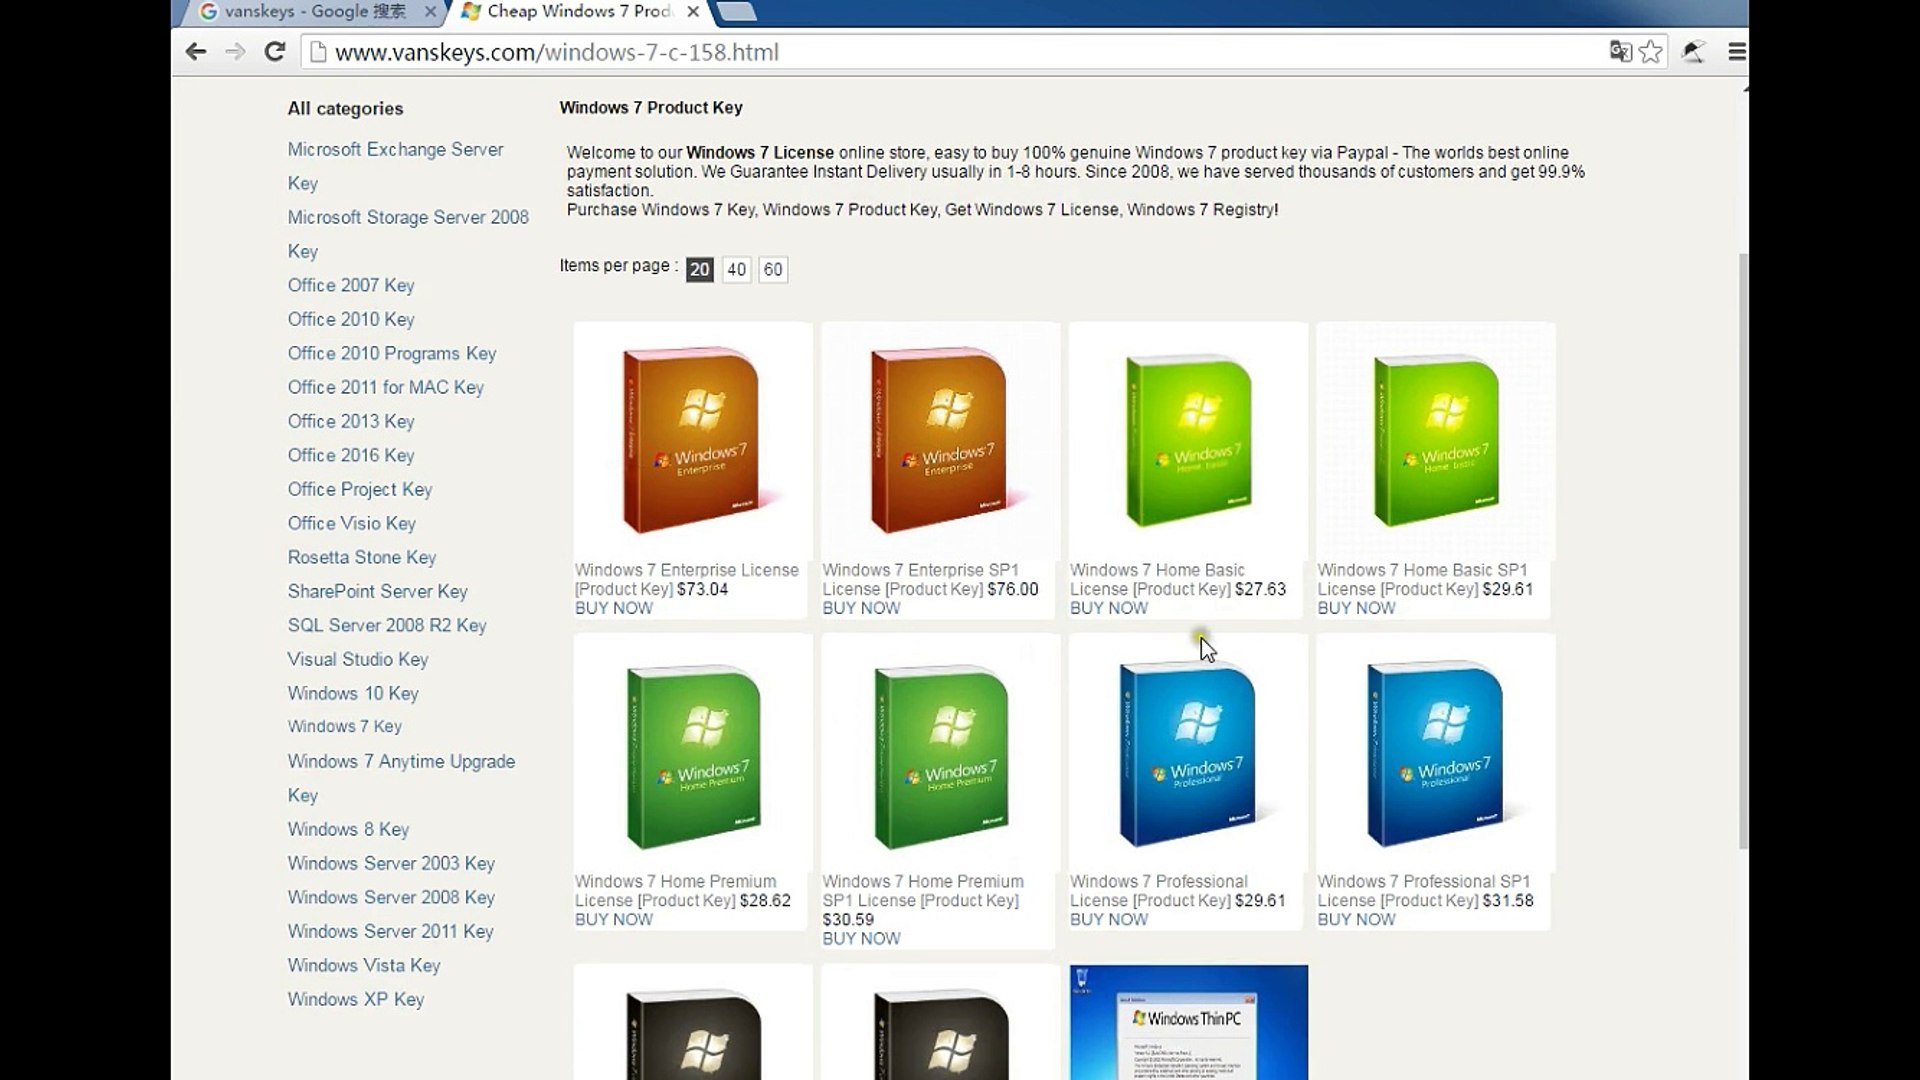1920x1080 pixels.
Task: Click the browser back arrow
Action: coord(196,52)
